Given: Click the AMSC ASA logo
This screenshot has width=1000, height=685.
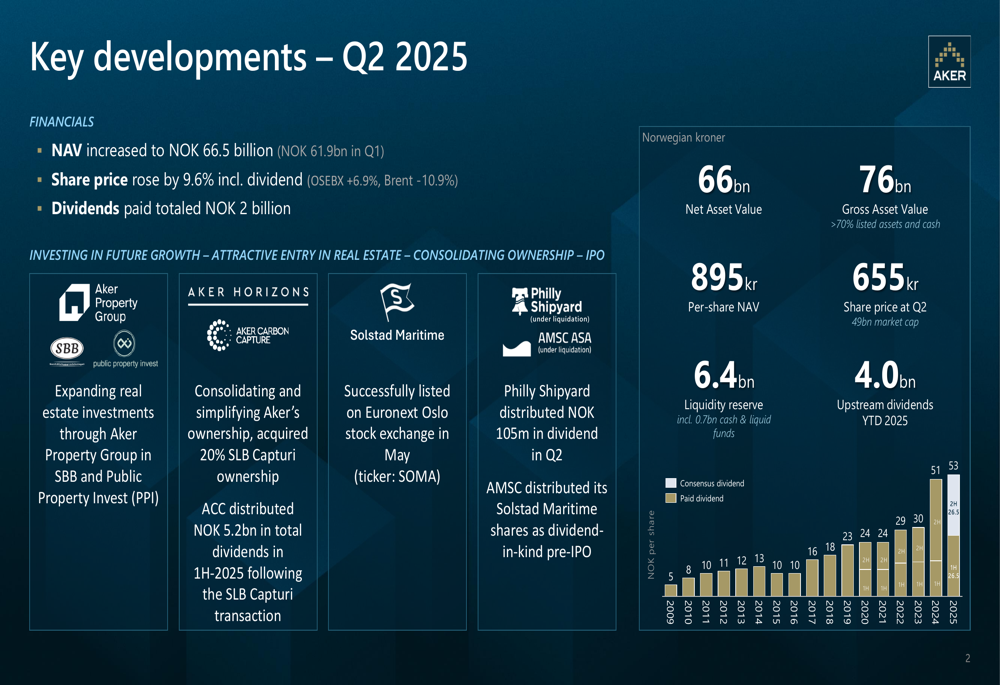Looking at the screenshot, I should [549, 344].
